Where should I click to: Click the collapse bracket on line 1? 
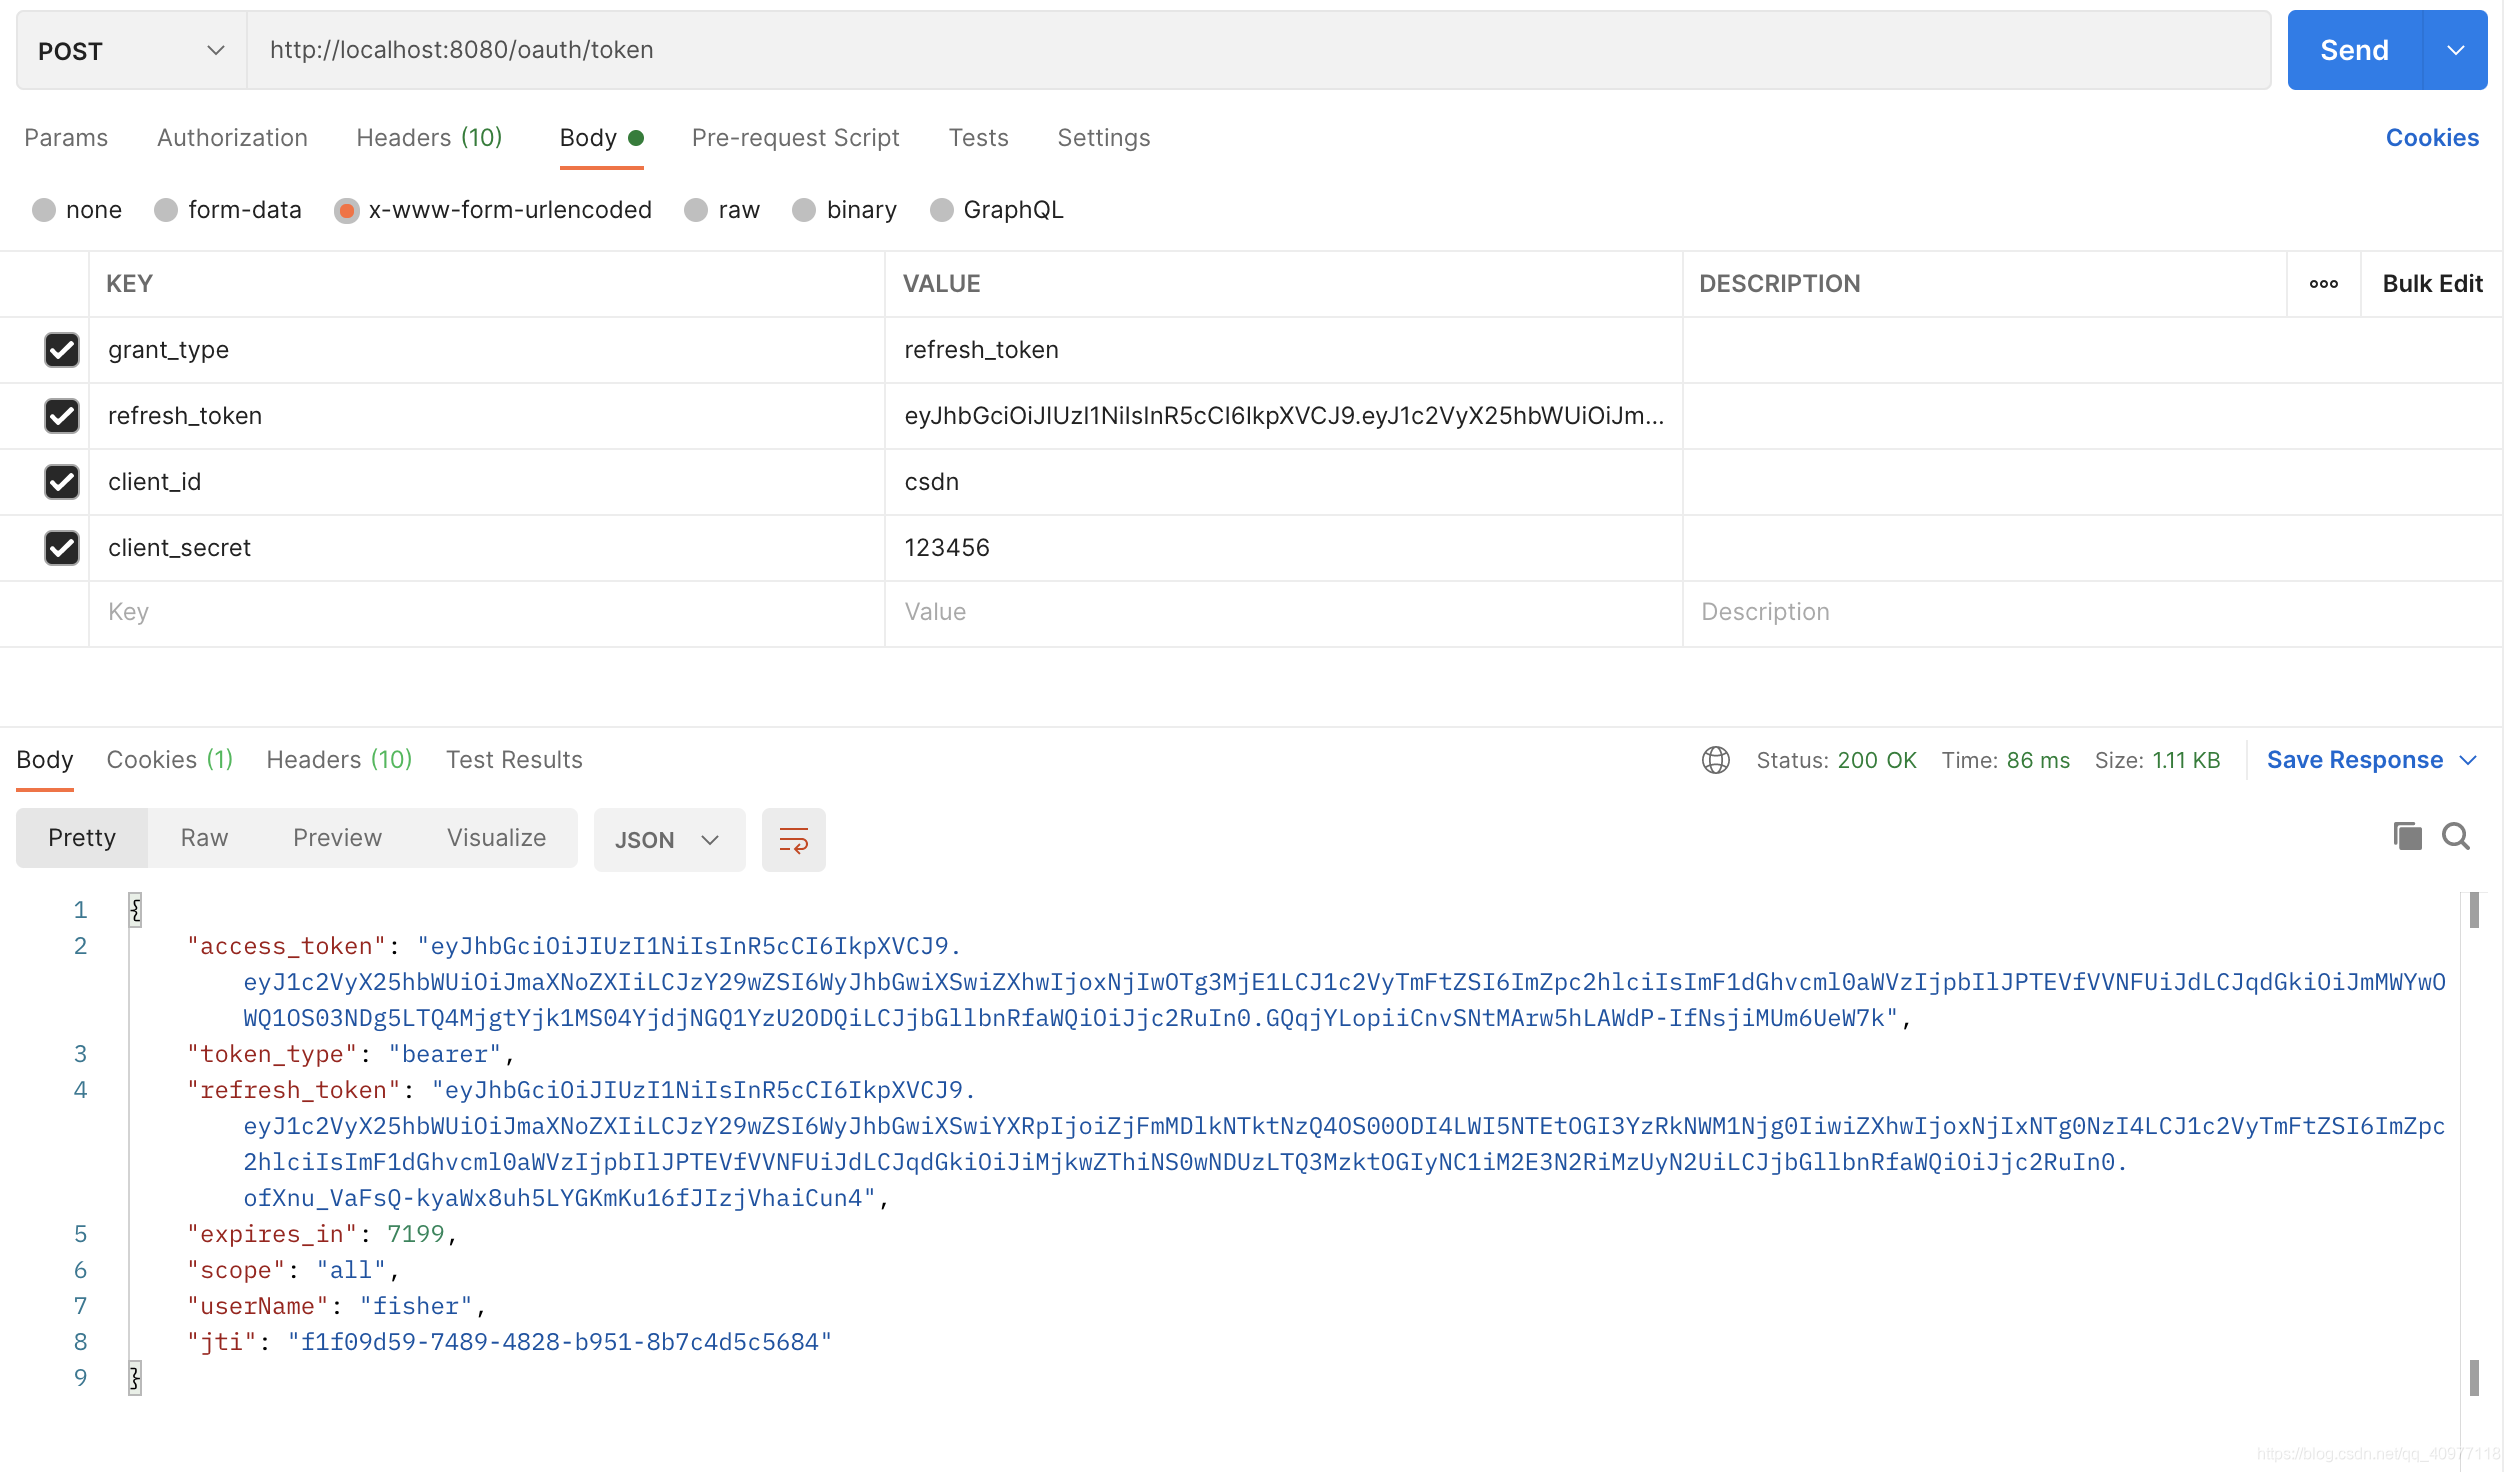[x=135, y=910]
